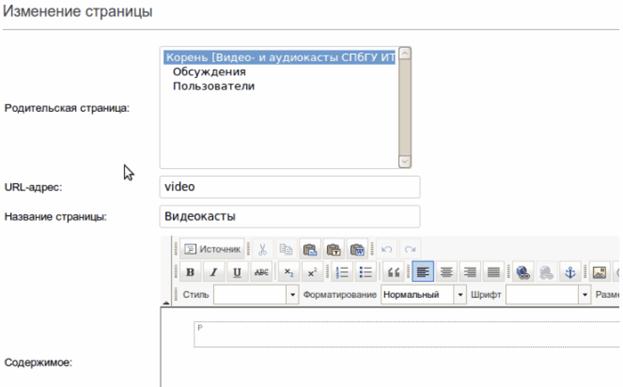Apply Superscript formatting

tap(312, 272)
